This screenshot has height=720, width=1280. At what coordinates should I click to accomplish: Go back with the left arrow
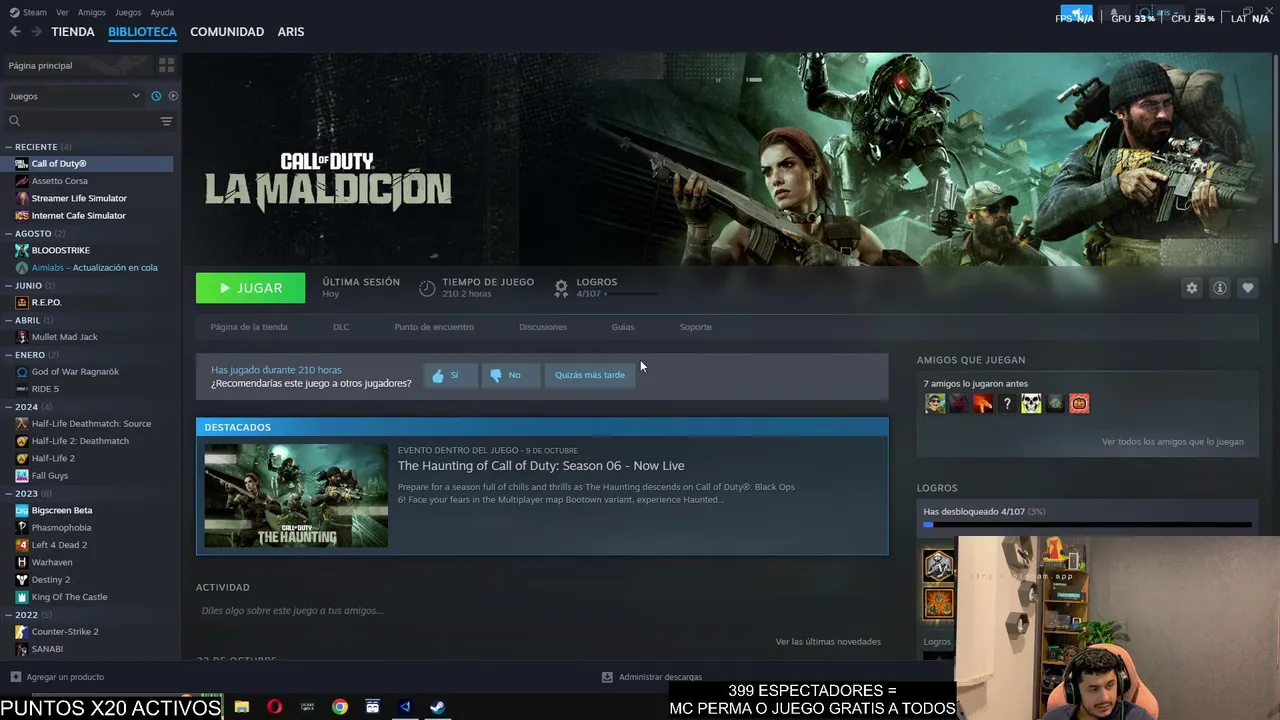click(15, 32)
